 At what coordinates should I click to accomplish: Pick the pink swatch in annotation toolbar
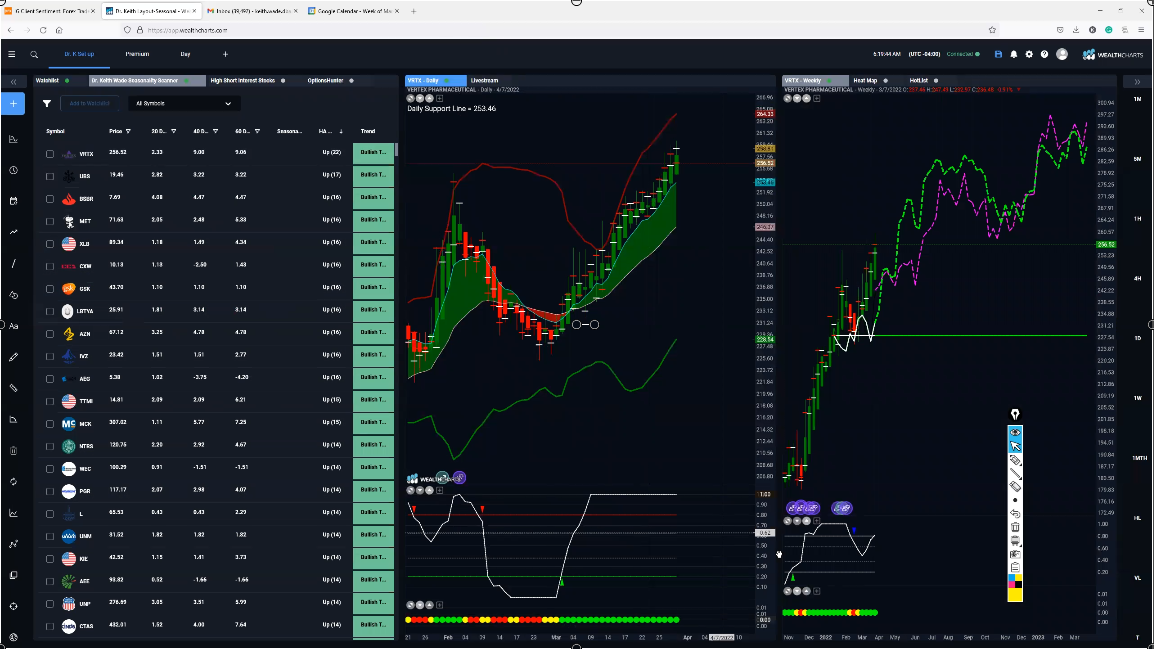coord(1011,585)
